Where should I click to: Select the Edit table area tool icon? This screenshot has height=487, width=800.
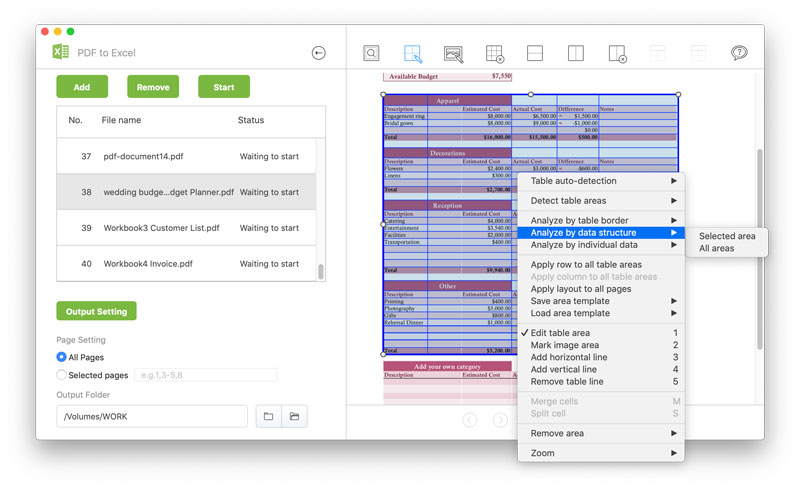pyautogui.click(x=412, y=53)
